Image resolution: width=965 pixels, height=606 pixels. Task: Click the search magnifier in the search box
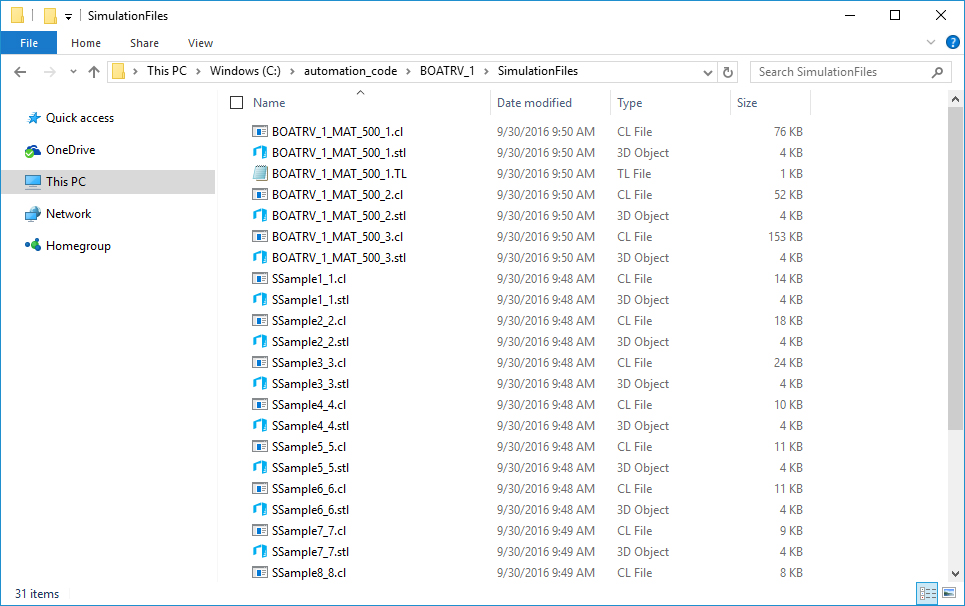935,71
